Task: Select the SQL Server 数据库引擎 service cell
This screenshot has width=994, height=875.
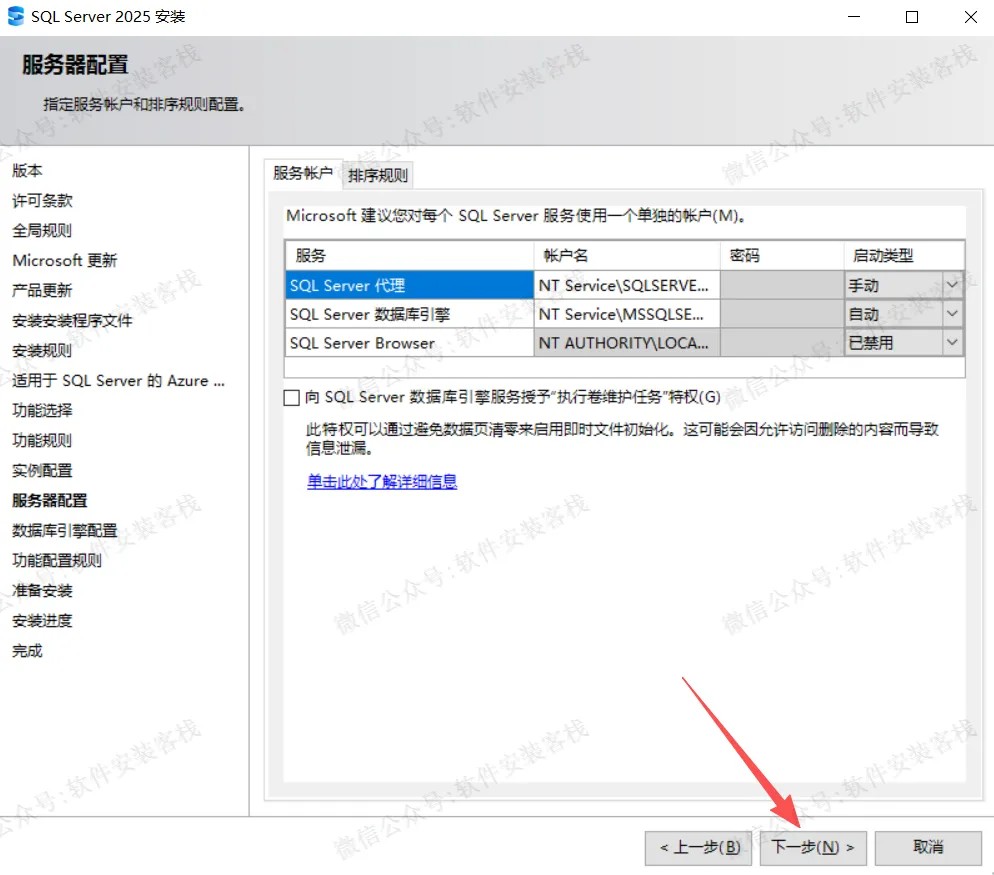Action: [410, 314]
